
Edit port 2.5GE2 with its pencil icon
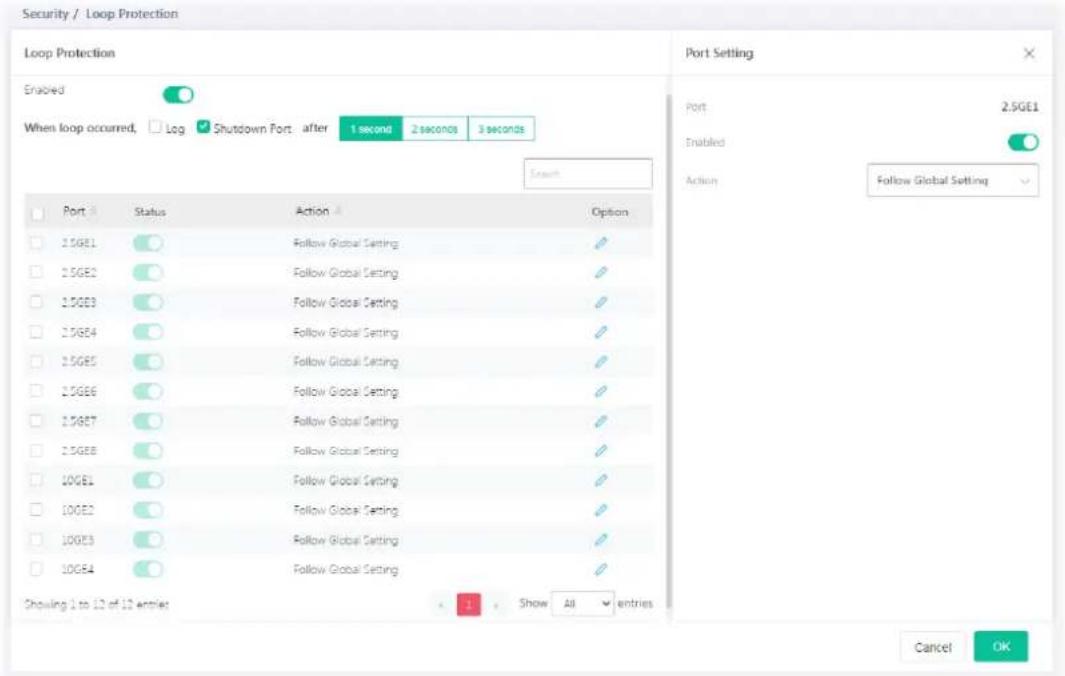pos(600,272)
